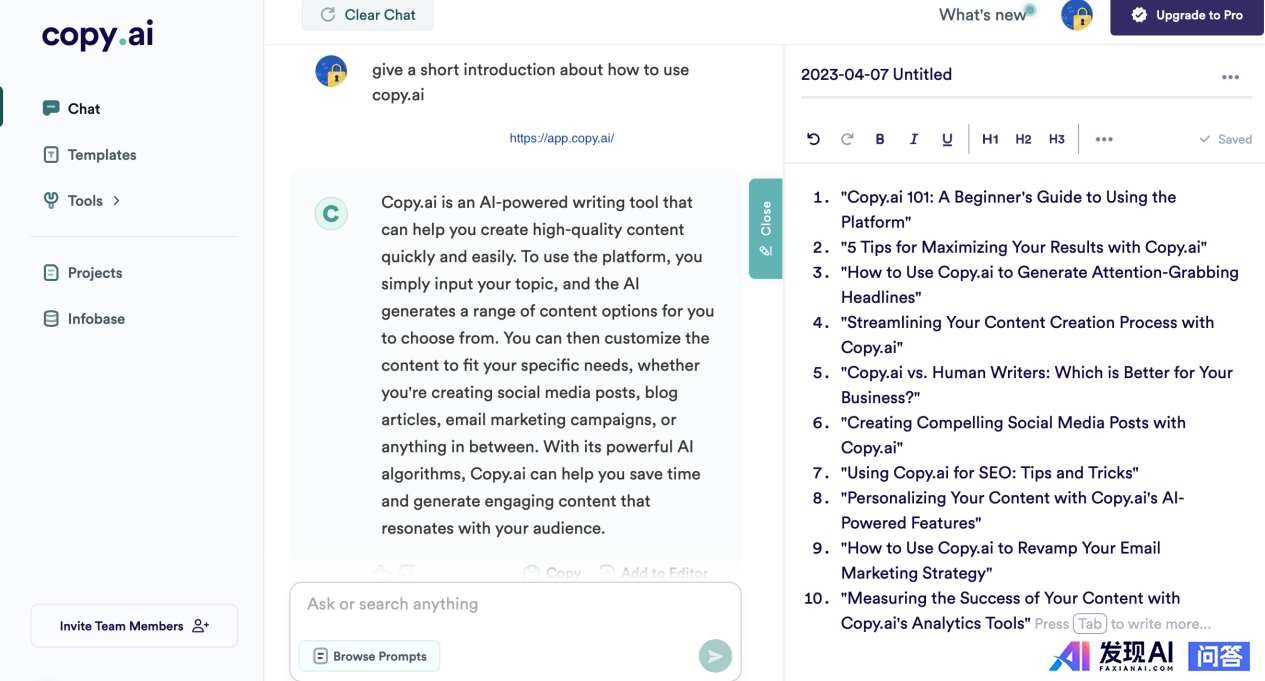Open What's new announcements

(983, 15)
